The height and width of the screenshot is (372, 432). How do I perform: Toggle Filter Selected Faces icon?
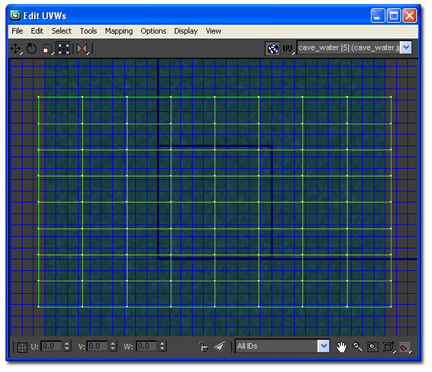(219, 347)
